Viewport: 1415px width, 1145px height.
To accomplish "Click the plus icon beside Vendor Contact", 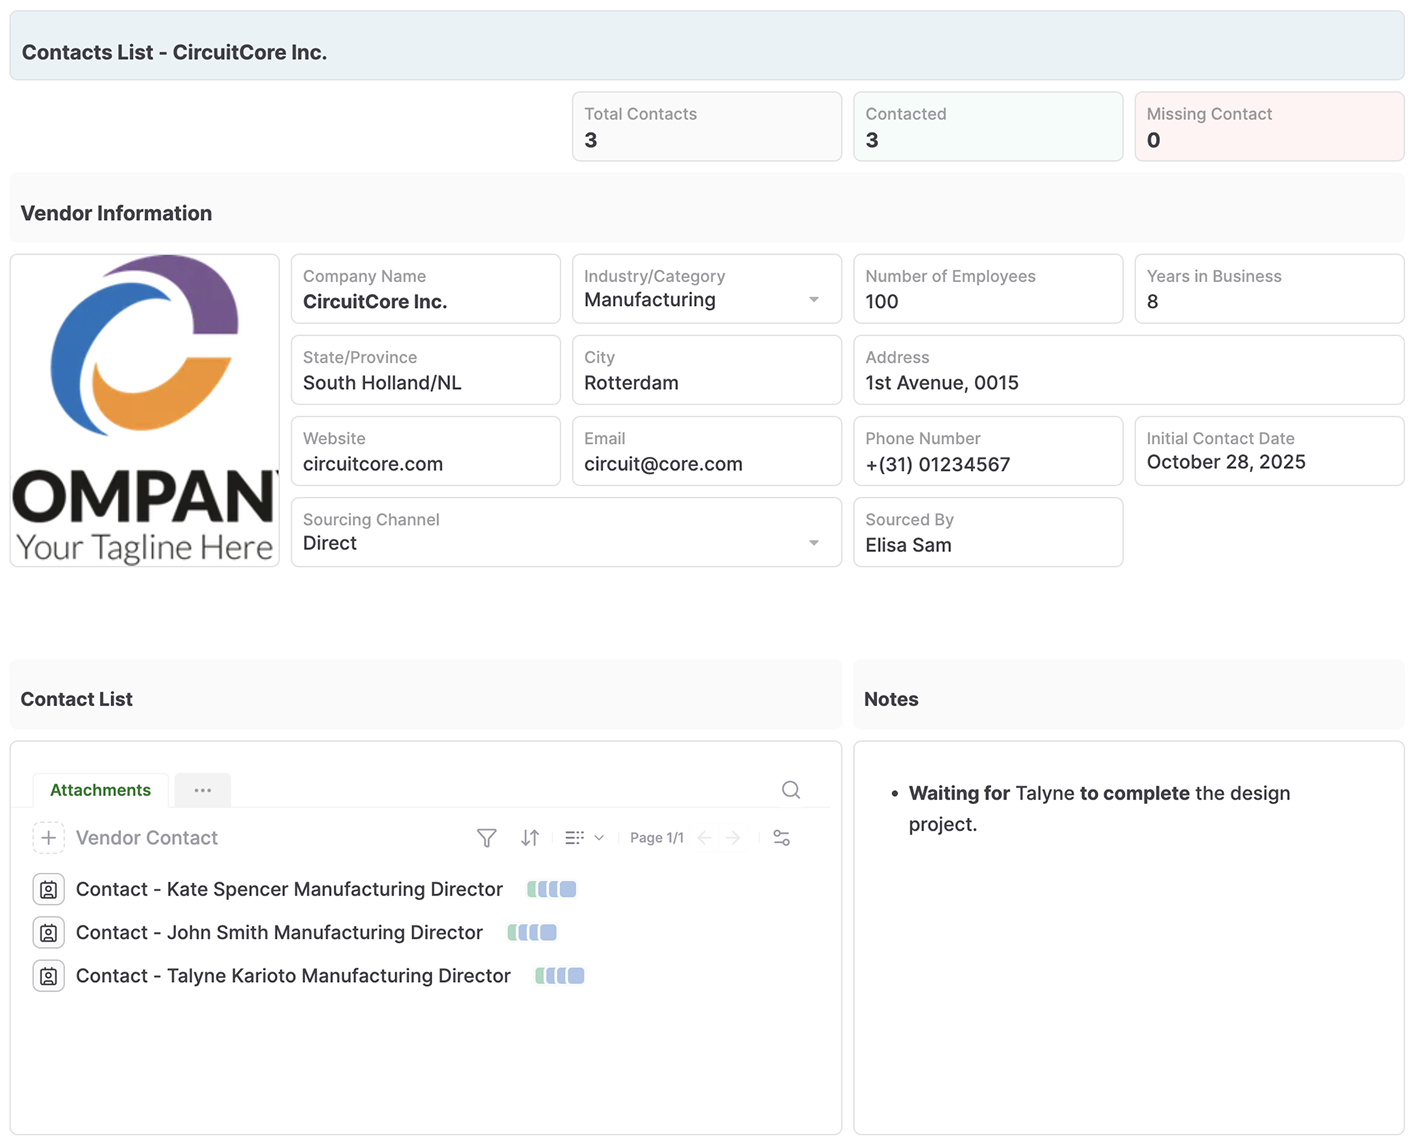I will tap(48, 838).
